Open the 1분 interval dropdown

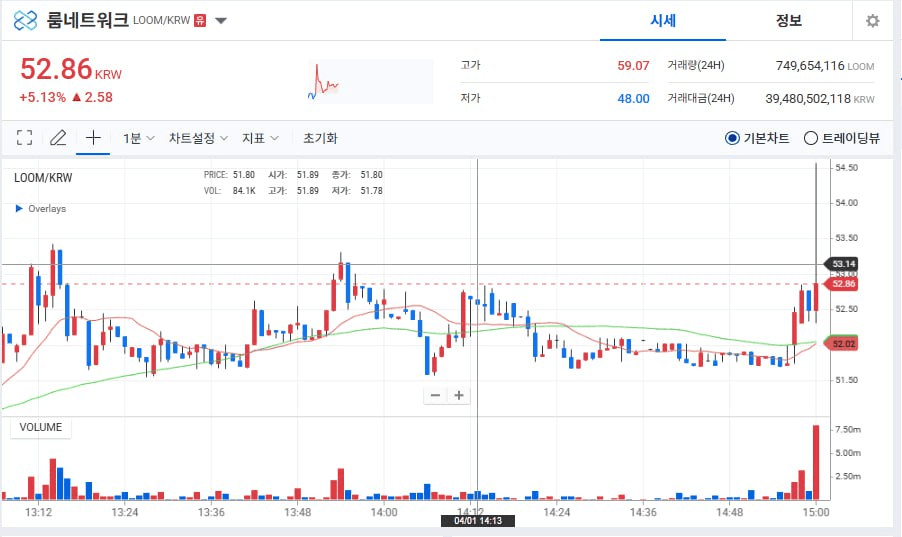(138, 138)
